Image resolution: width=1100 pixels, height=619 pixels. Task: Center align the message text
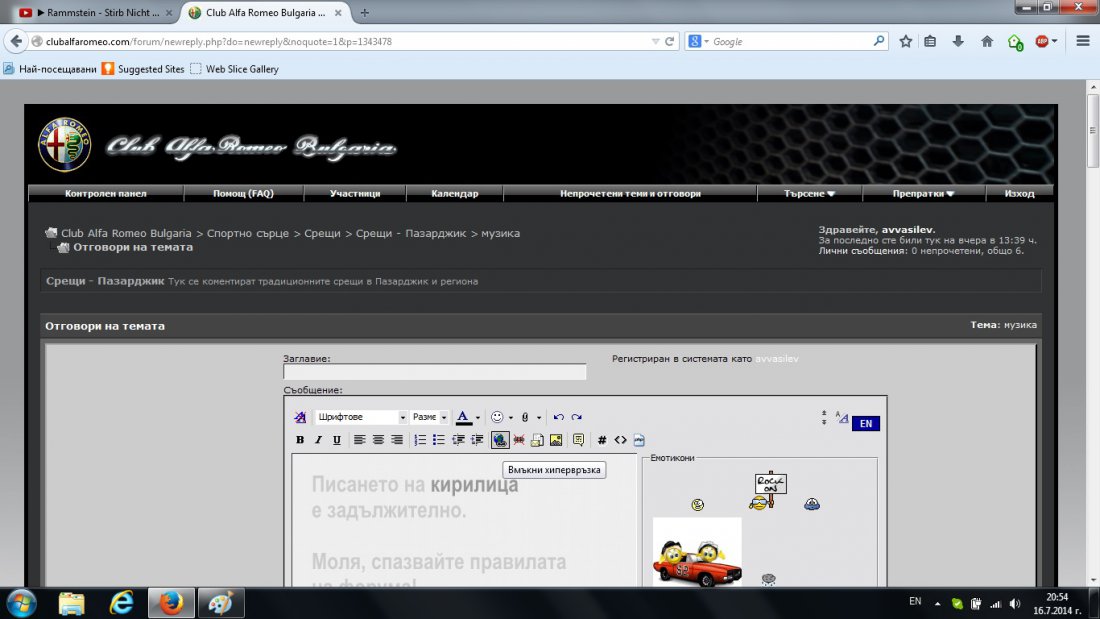(378, 440)
